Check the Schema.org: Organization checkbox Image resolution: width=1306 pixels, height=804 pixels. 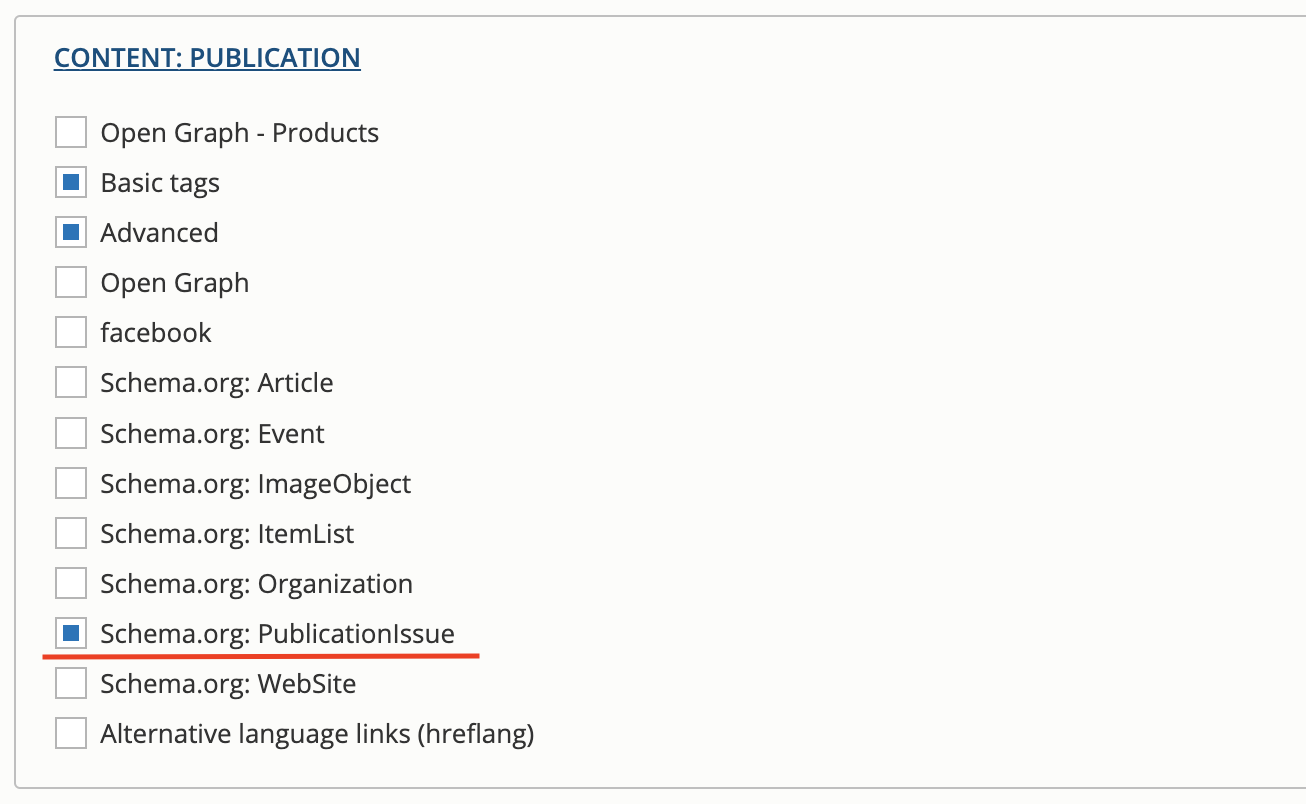tap(70, 582)
